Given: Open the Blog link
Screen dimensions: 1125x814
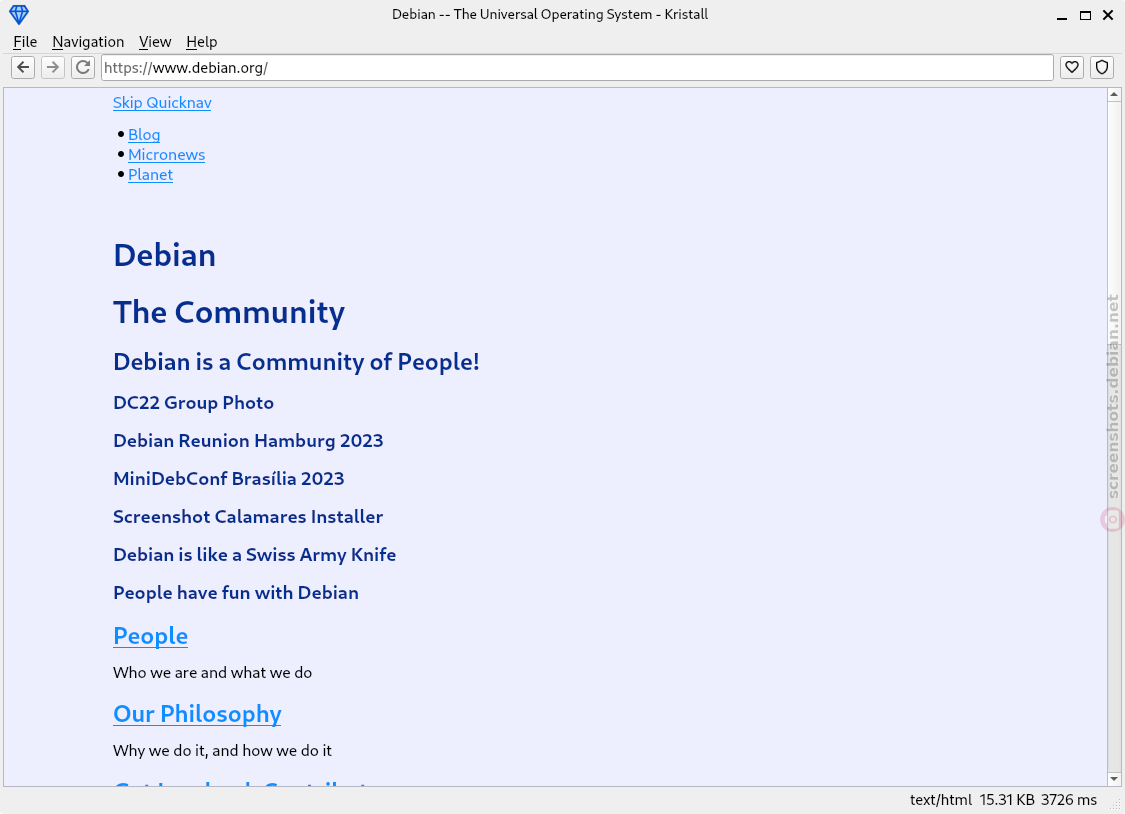Looking at the screenshot, I should pos(144,135).
